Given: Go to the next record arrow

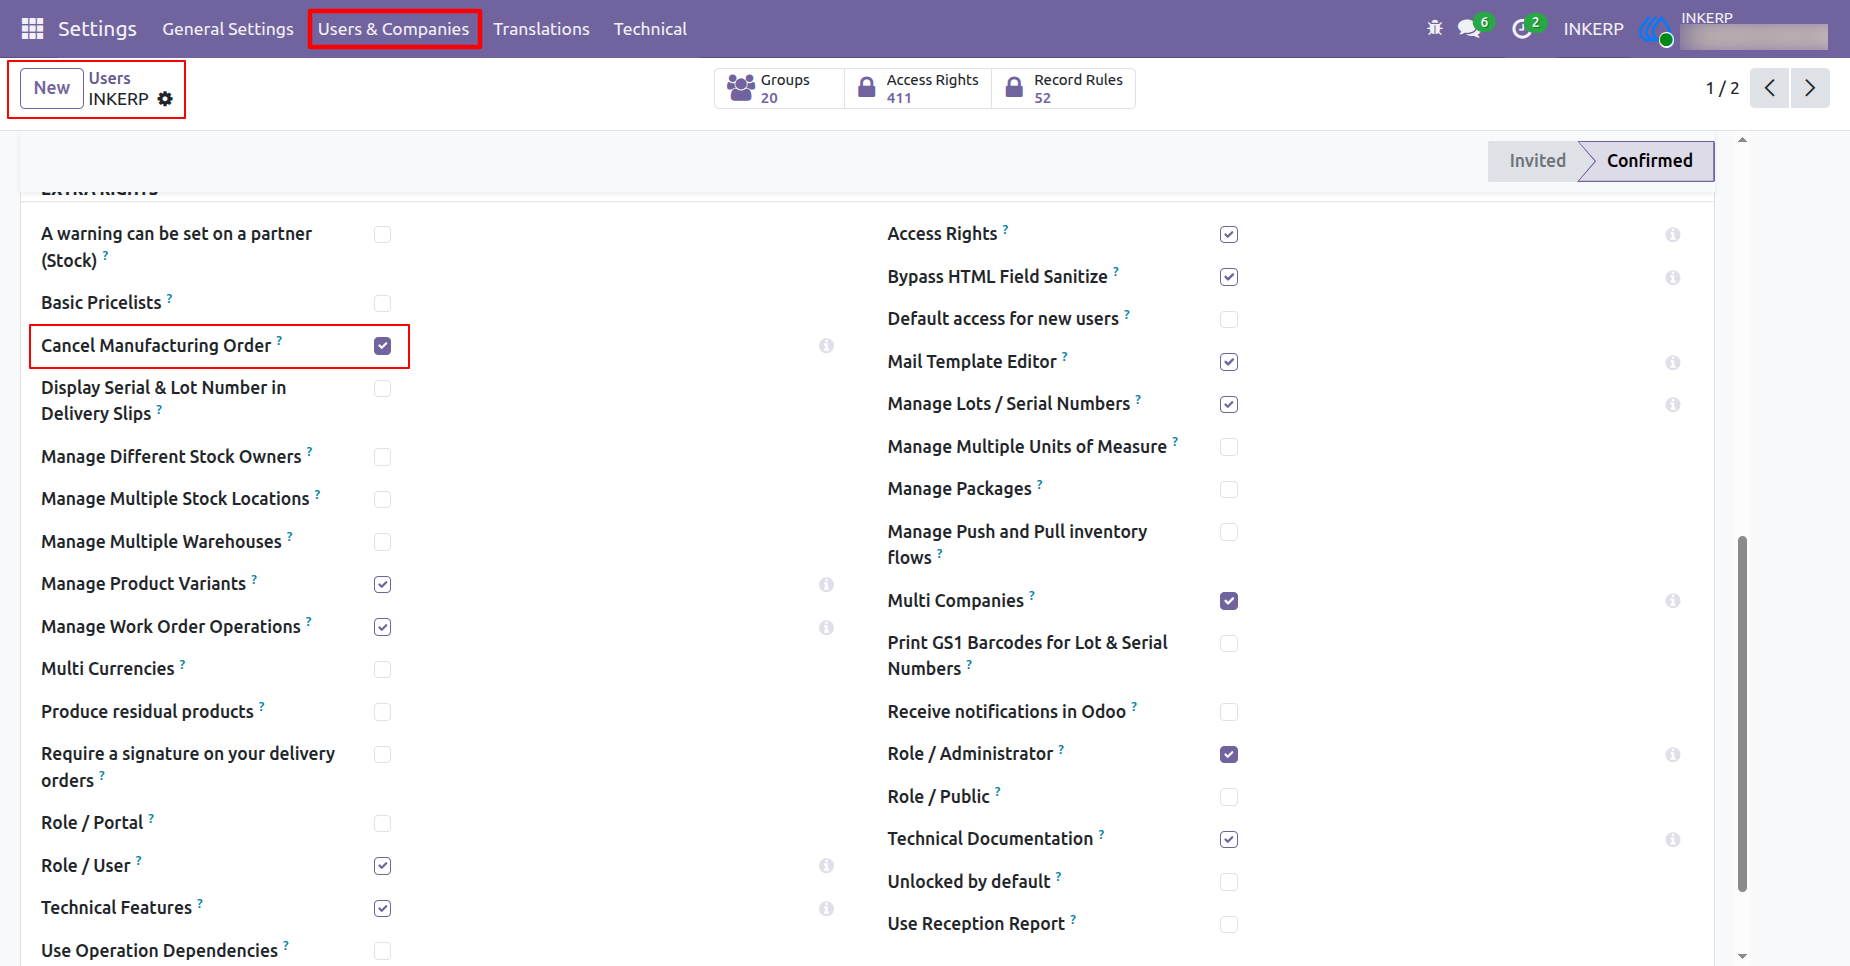Looking at the screenshot, I should pyautogui.click(x=1810, y=88).
